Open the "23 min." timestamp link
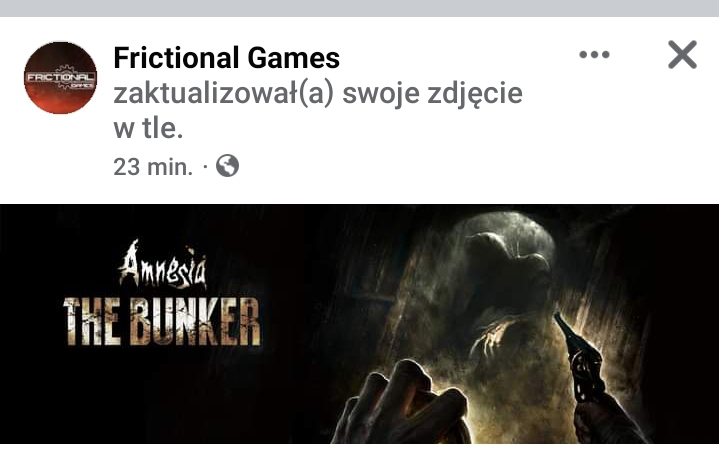The image size is (719, 457). [153, 167]
